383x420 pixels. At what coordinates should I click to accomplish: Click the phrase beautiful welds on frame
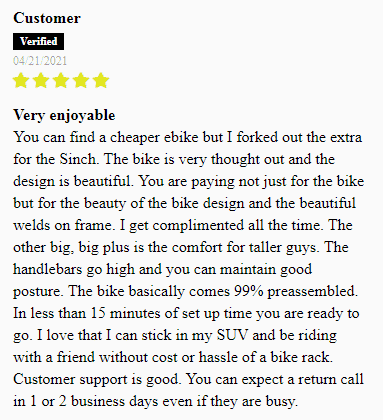pos(184,214)
